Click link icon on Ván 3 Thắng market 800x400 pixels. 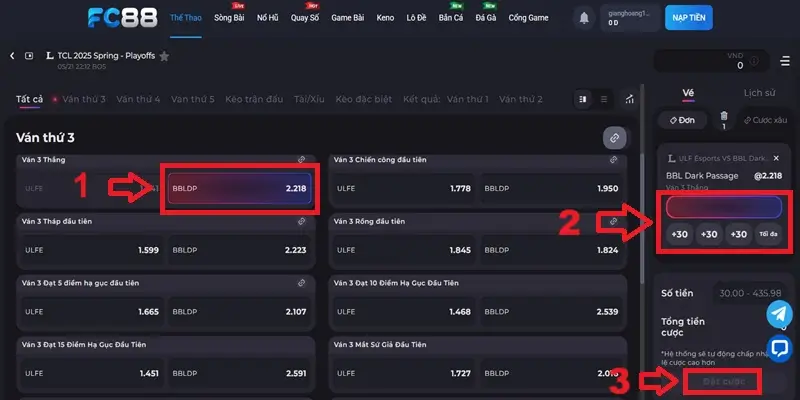[x=302, y=160]
